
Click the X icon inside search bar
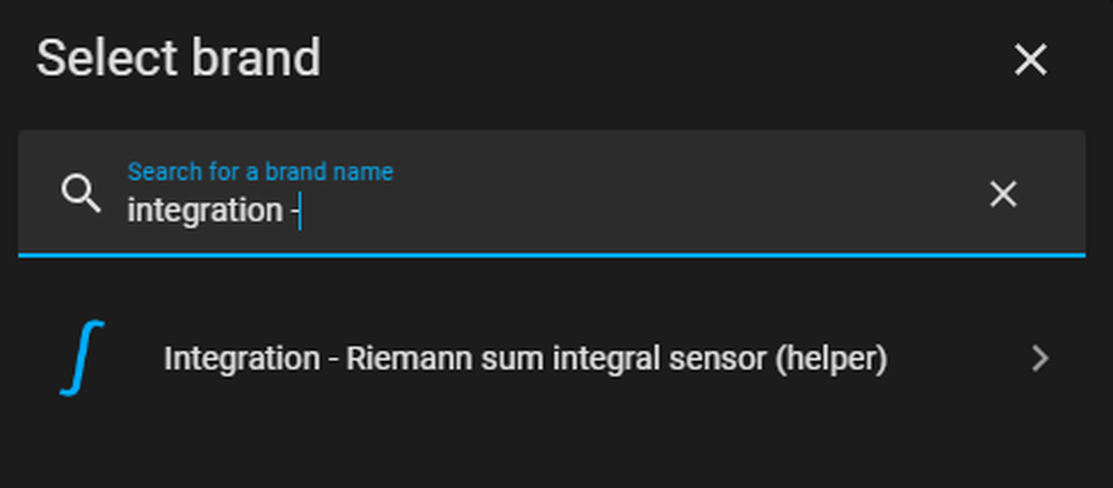tap(1003, 194)
